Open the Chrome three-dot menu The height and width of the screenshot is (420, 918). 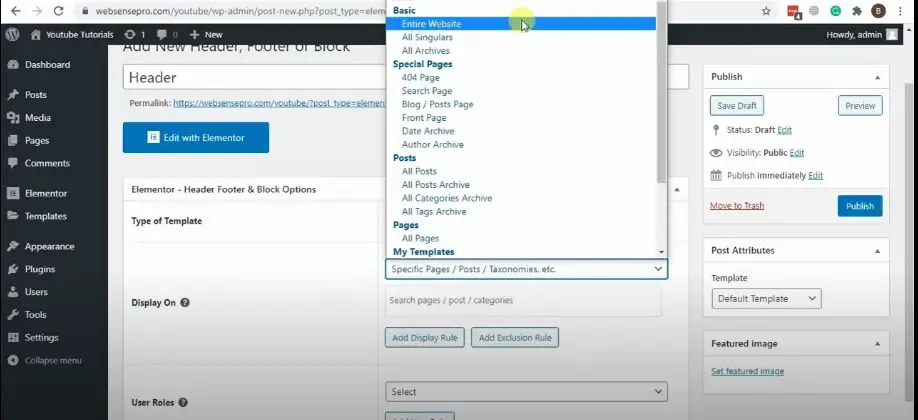pyautogui.click(x=900, y=11)
